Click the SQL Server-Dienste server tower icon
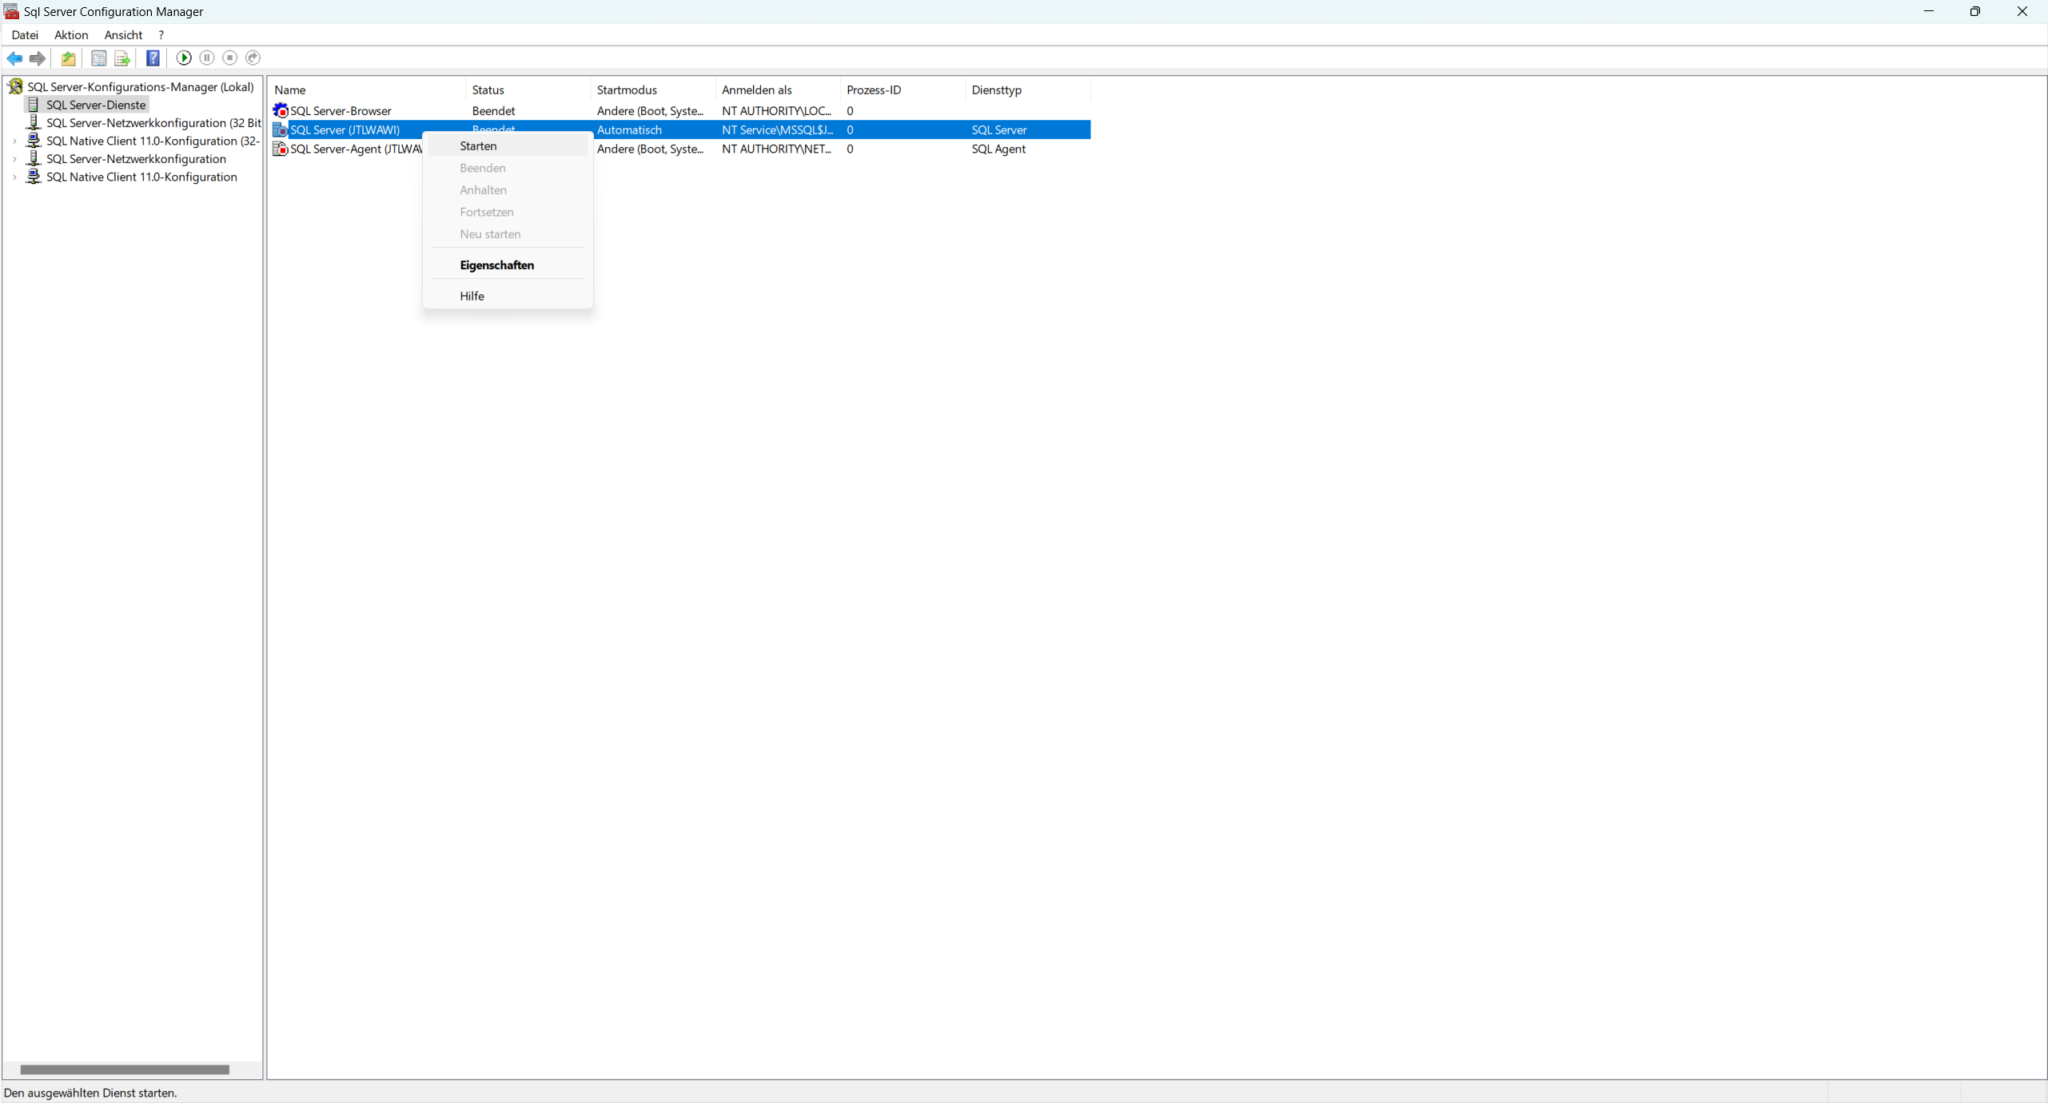Screen dimensions: 2048x1103 [x=33, y=105]
